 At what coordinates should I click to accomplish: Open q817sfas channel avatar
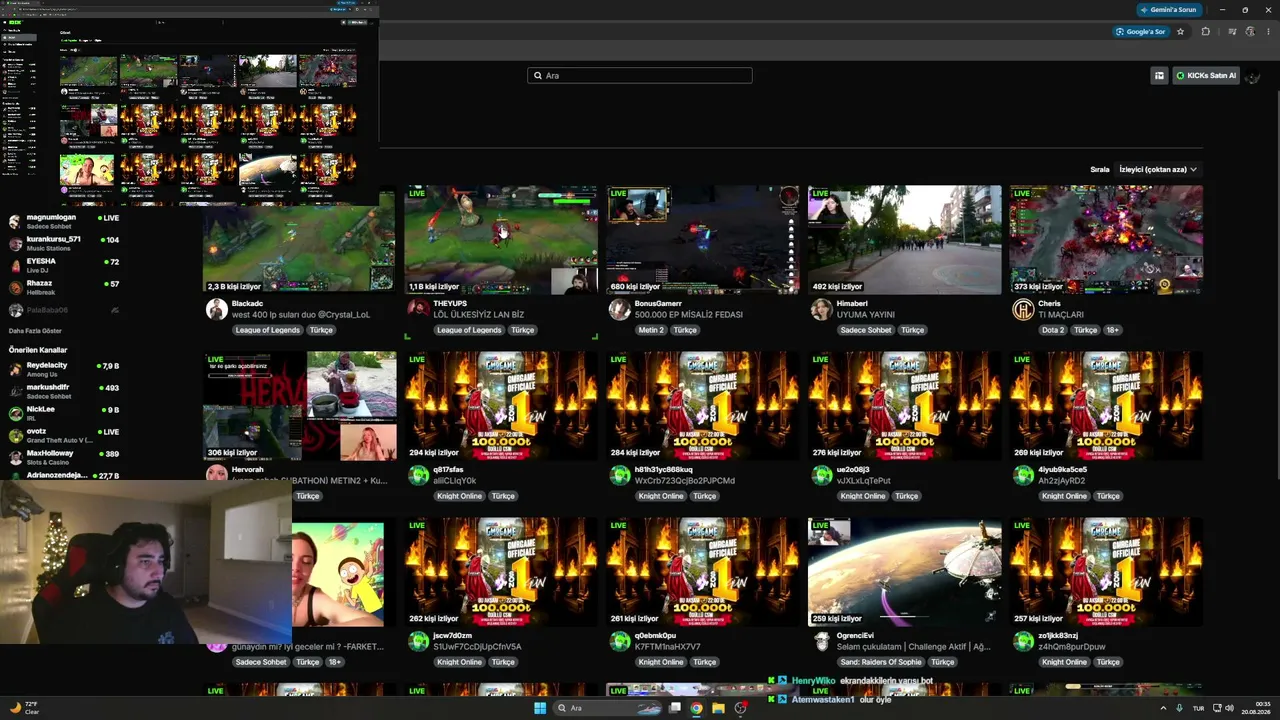pos(418,475)
